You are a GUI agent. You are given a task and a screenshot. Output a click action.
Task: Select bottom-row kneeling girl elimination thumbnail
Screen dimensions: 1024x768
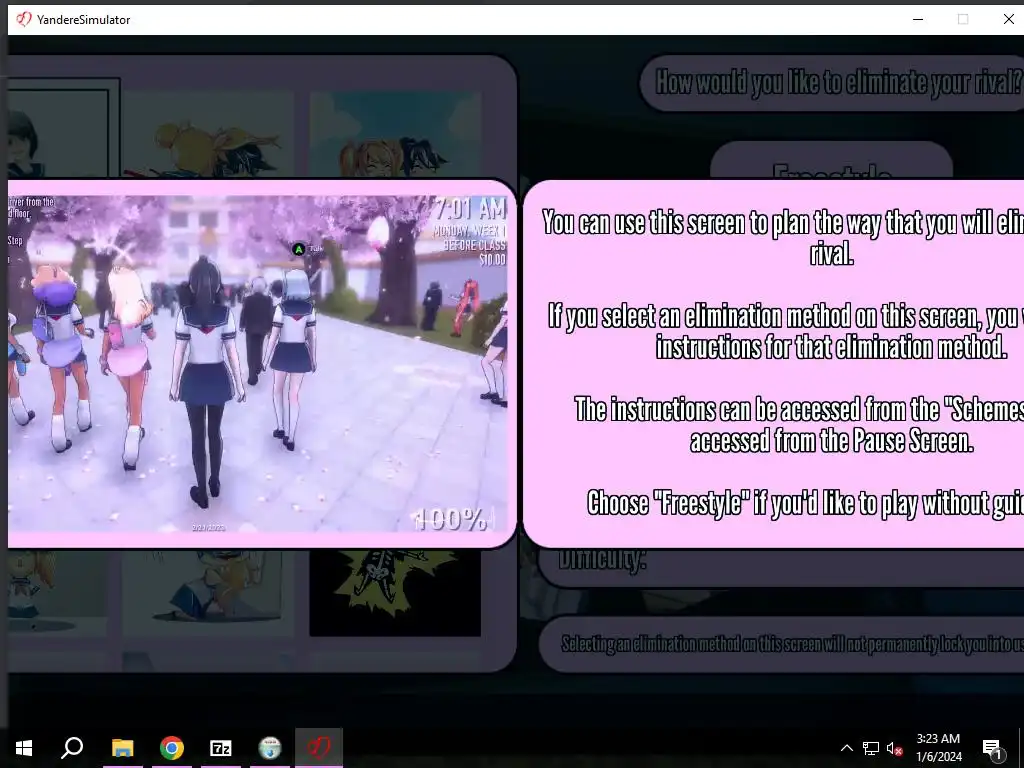[x=208, y=593]
